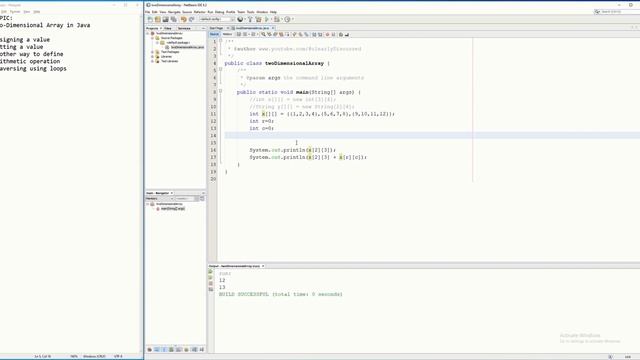640x360 pixels.
Task: Open the Help menu in NetBeans
Action: [x=273, y=12]
